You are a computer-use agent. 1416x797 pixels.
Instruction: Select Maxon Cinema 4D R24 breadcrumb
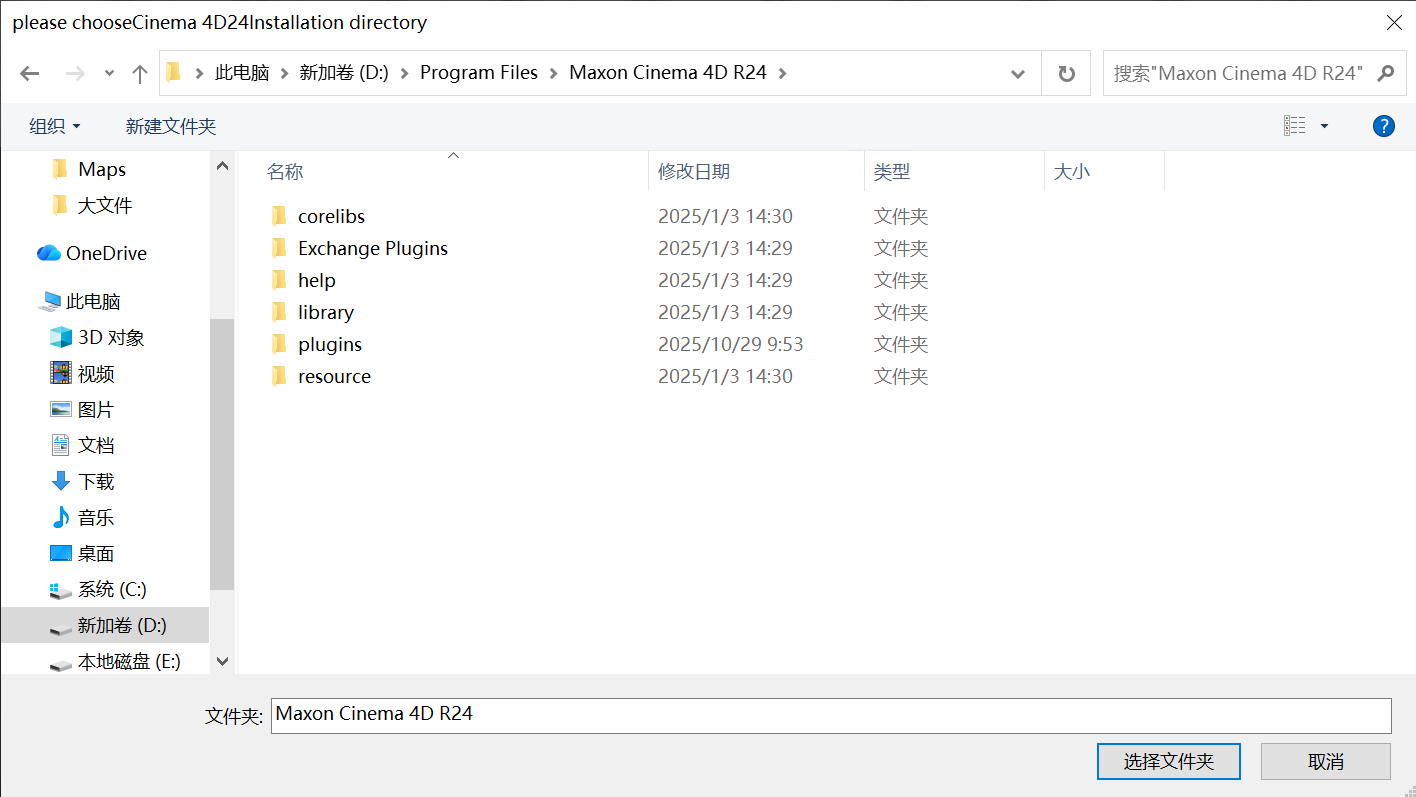point(668,73)
